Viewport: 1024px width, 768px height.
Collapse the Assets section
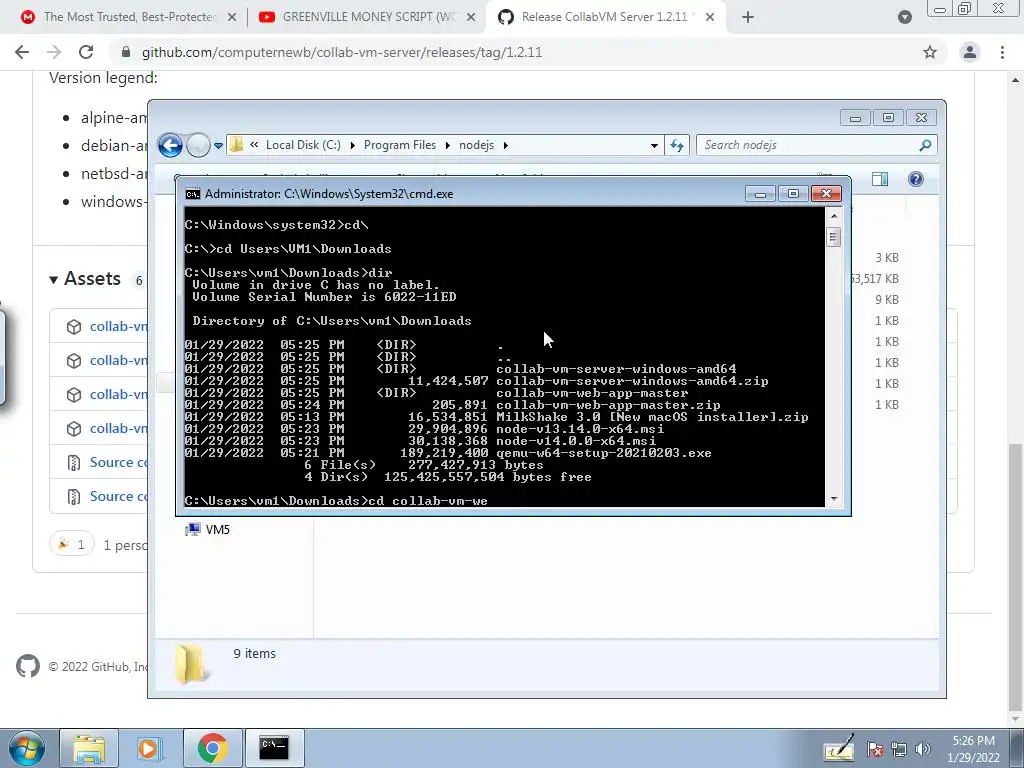point(86,279)
